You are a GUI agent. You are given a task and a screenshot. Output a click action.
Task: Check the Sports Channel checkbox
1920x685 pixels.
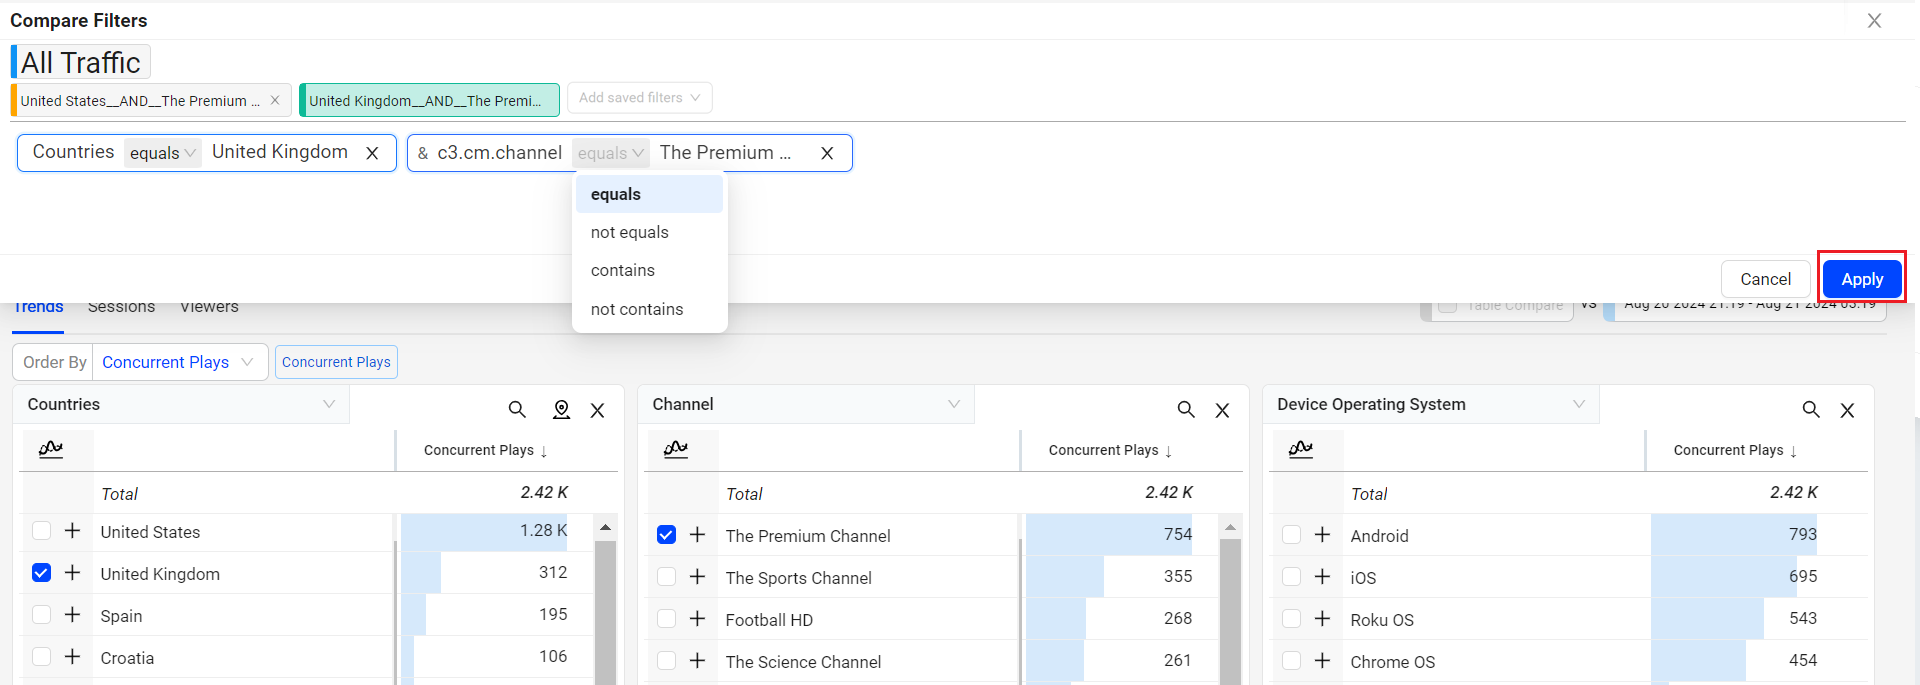click(666, 577)
